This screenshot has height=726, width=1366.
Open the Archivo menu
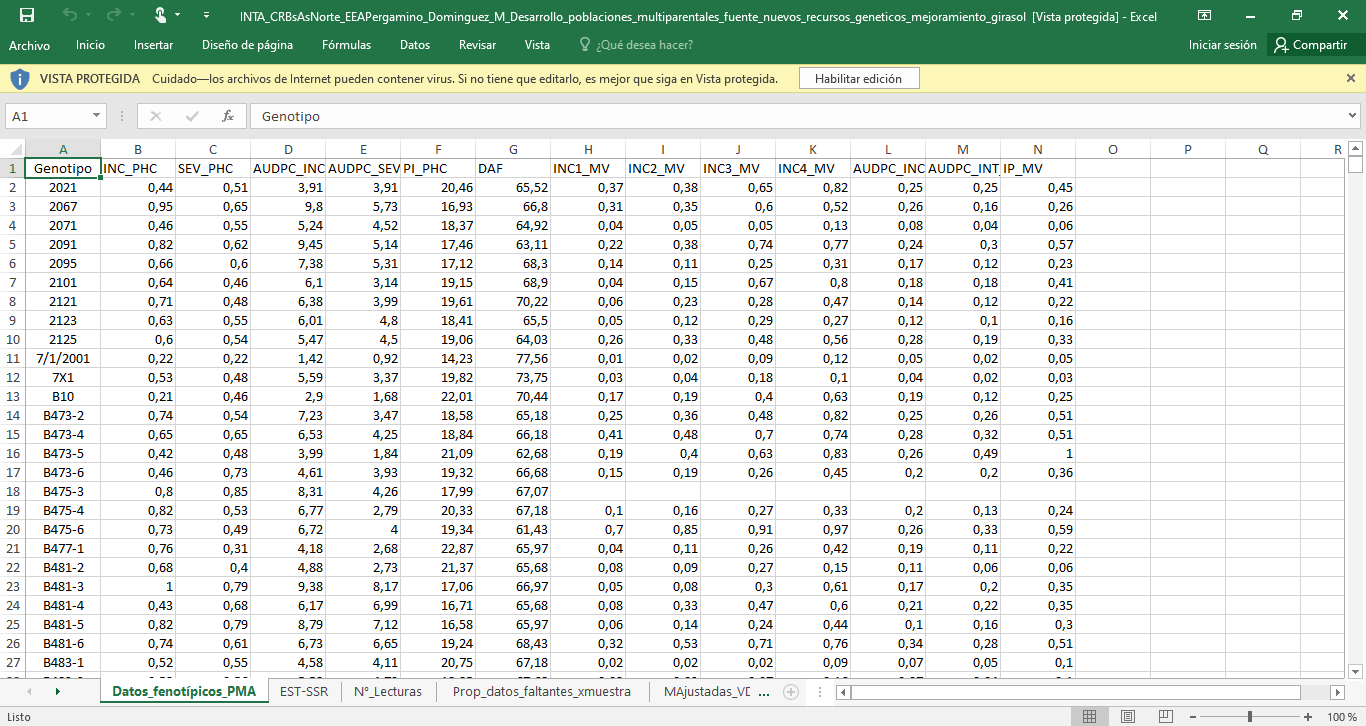[x=29, y=45]
